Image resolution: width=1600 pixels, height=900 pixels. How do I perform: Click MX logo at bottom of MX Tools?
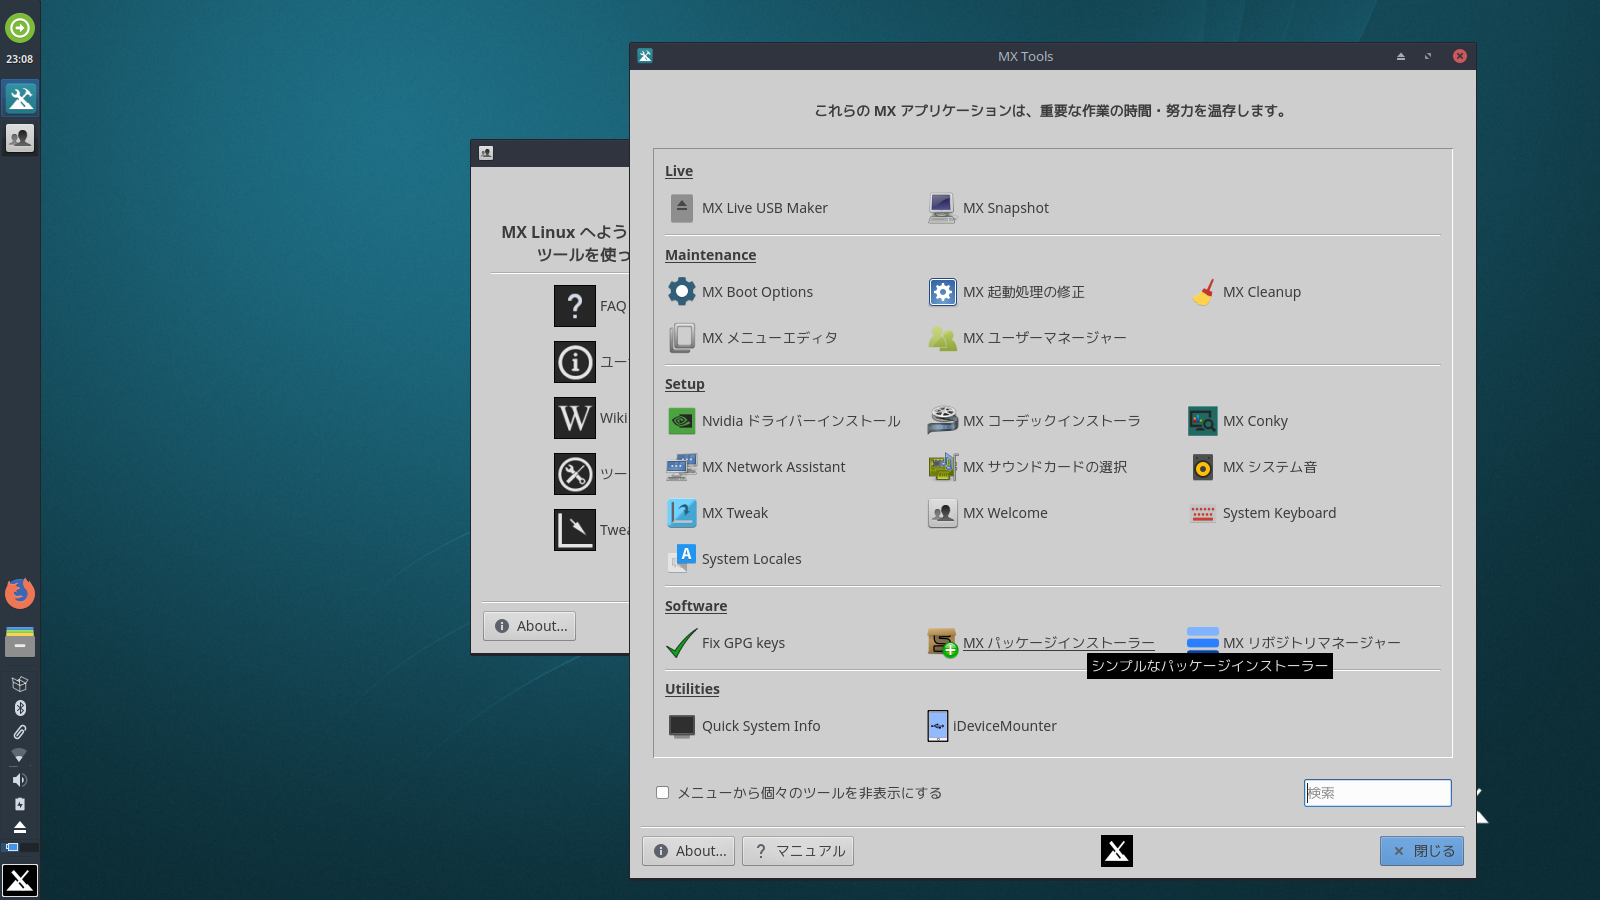[x=1117, y=851]
